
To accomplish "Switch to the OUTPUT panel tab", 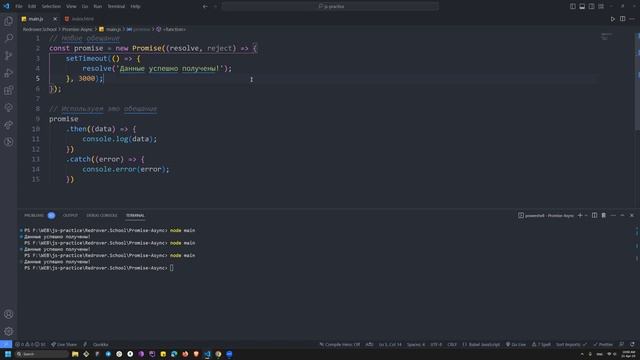I will point(70,216).
